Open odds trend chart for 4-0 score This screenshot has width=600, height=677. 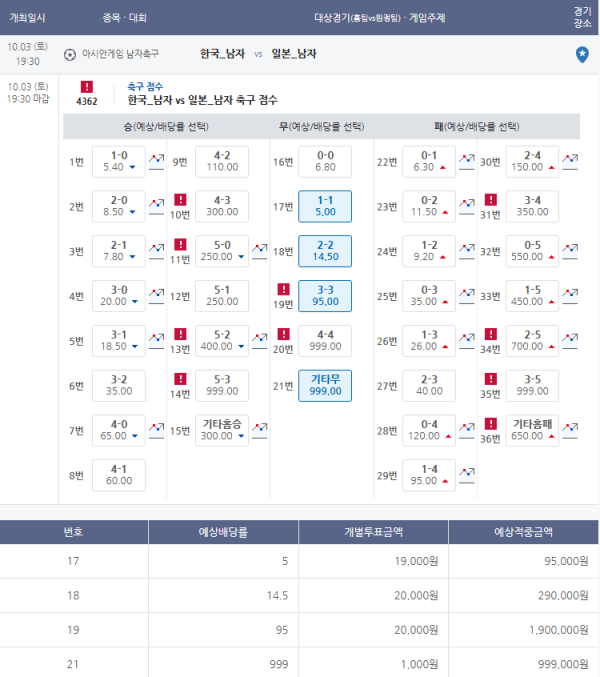(x=156, y=431)
